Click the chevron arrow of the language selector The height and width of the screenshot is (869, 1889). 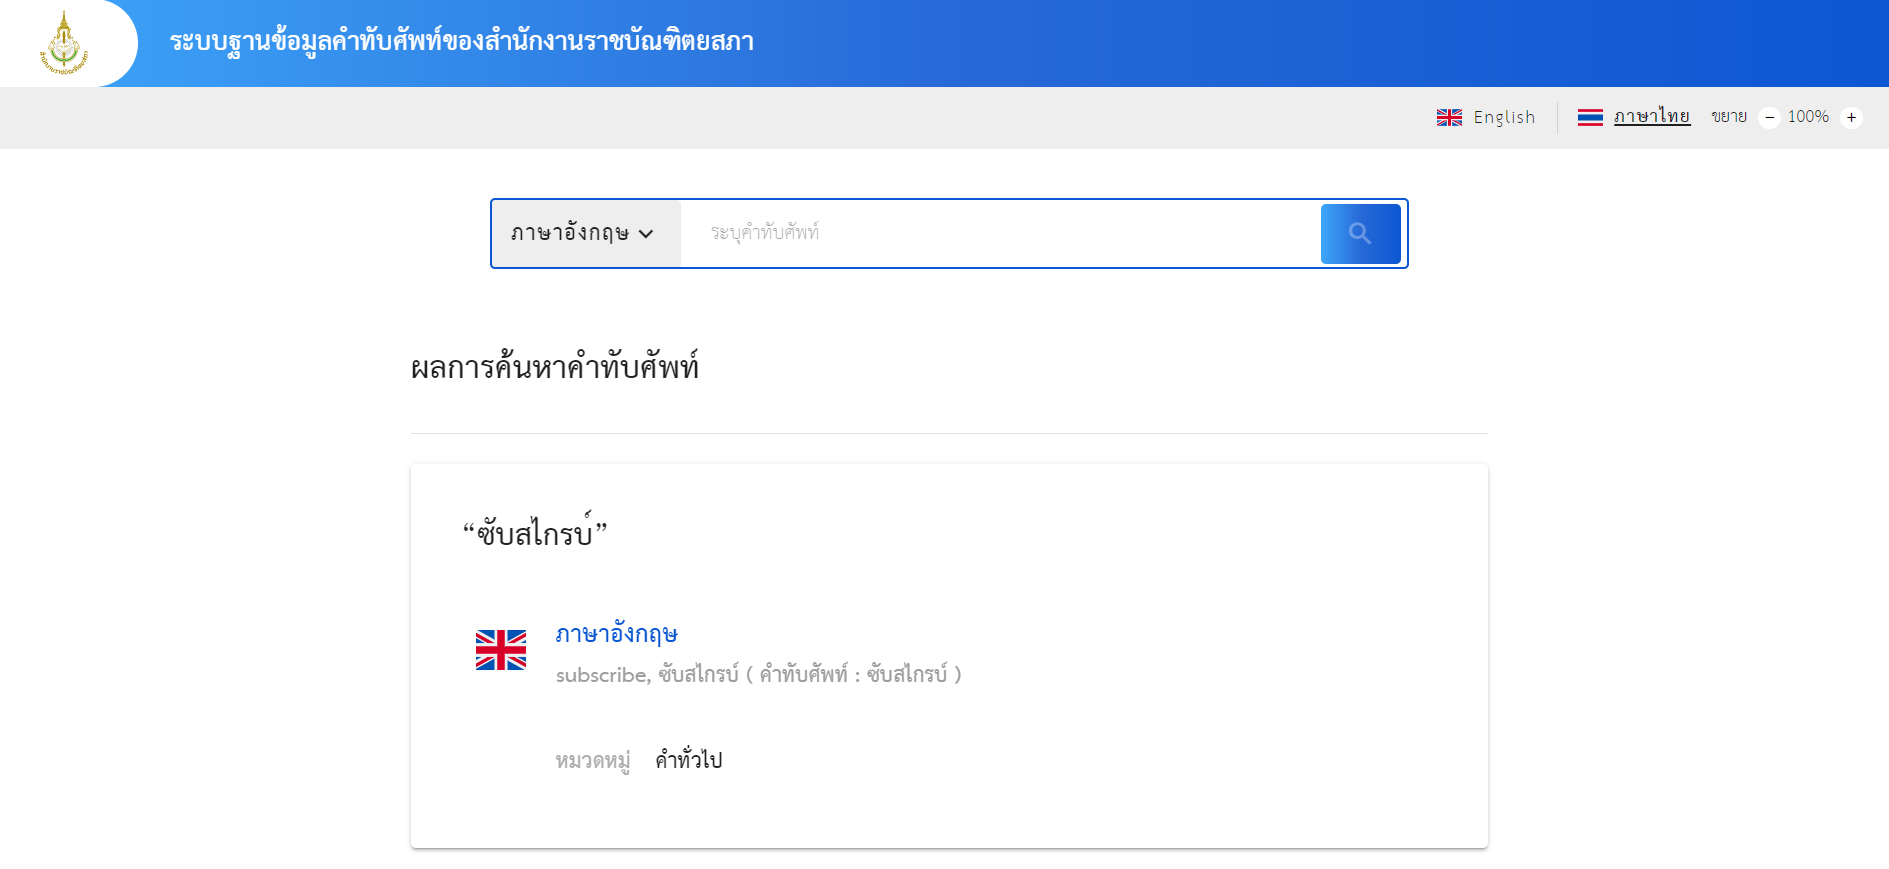coord(646,234)
